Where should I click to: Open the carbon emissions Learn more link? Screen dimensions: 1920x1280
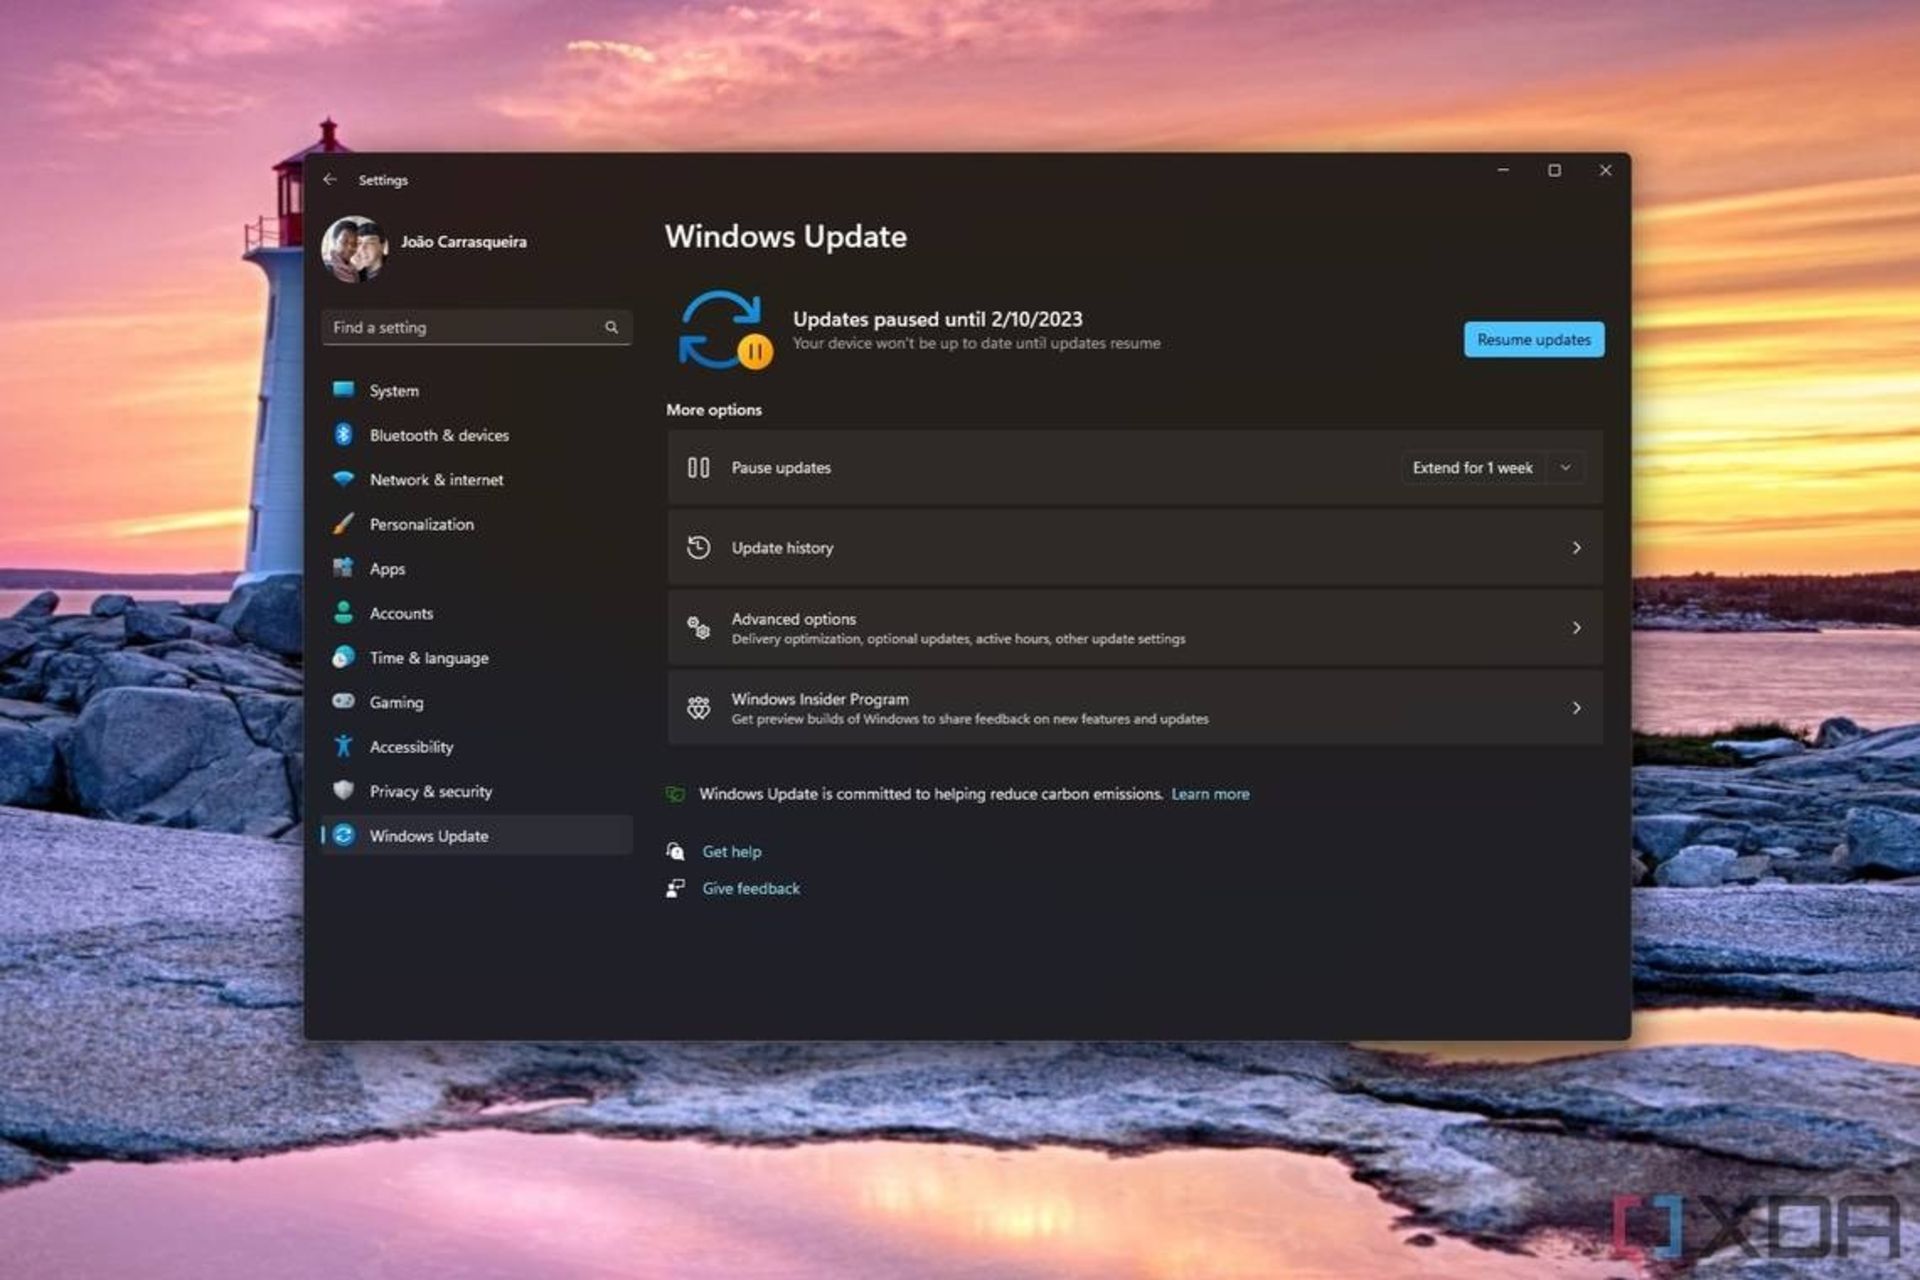[x=1210, y=793]
